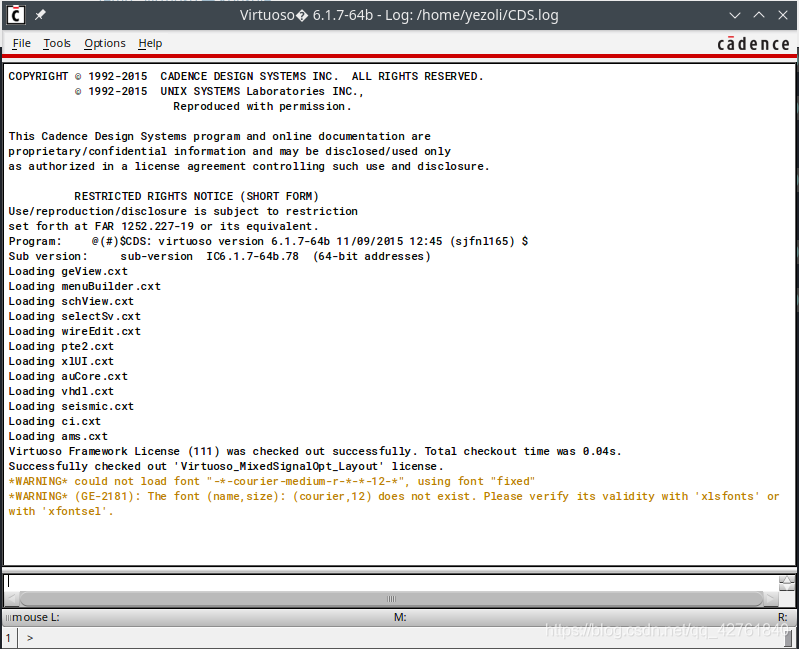The height and width of the screenshot is (649, 799).
Task: Click the 'set forth at FAR 1252.227-19' line
Action: pyautogui.click(x=164, y=226)
